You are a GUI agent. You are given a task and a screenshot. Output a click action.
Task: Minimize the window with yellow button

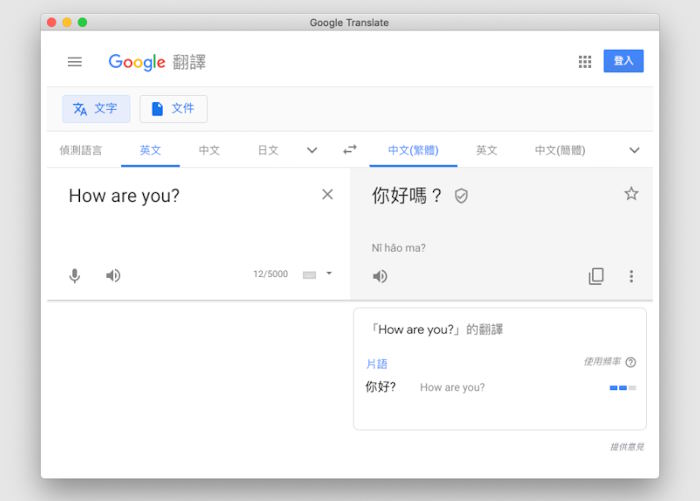click(67, 22)
